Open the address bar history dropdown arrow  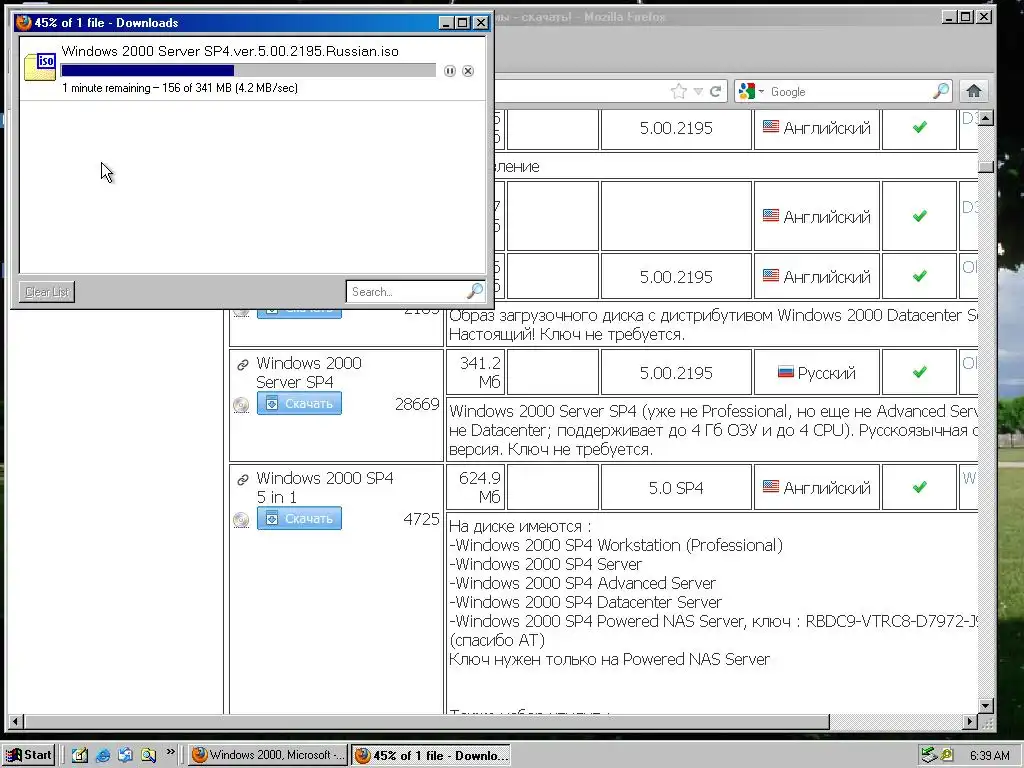point(698,91)
